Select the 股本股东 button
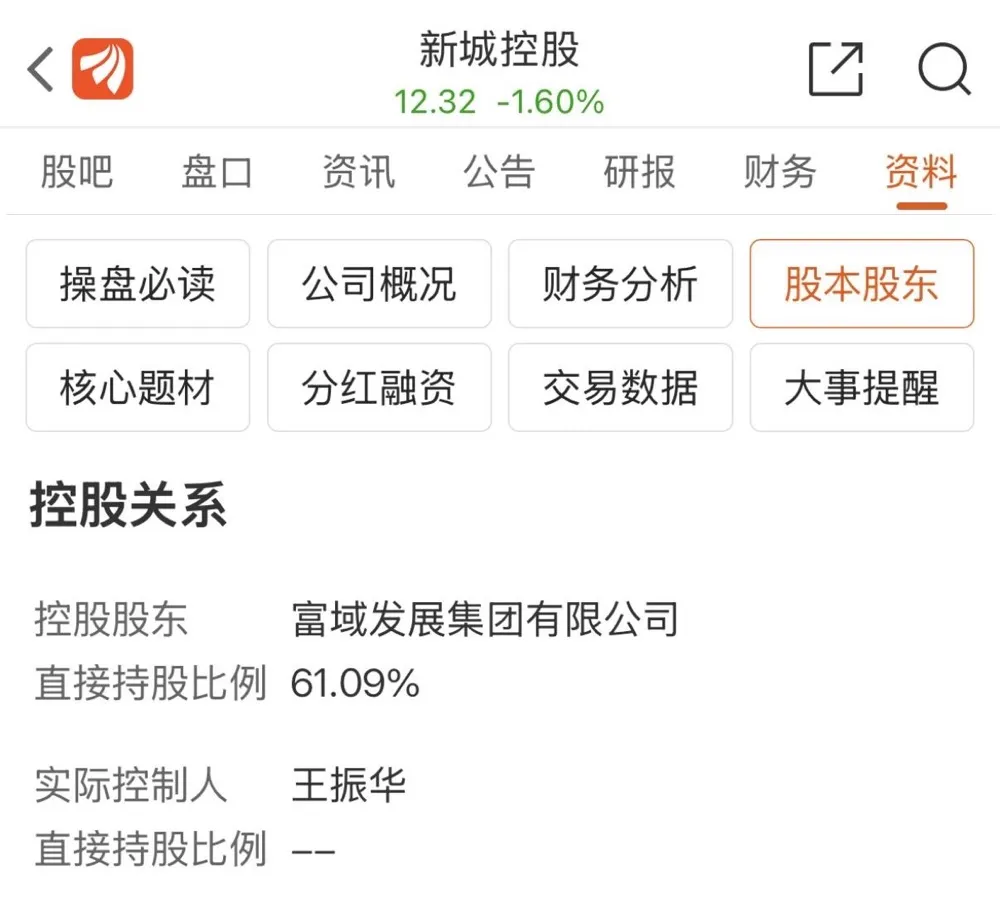The image size is (1000, 904). (861, 284)
